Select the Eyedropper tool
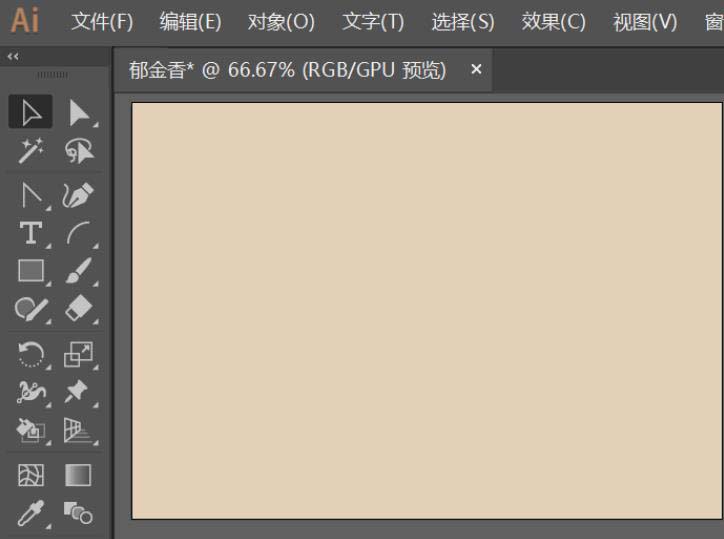 pyautogui.click(x=31, y=513)
